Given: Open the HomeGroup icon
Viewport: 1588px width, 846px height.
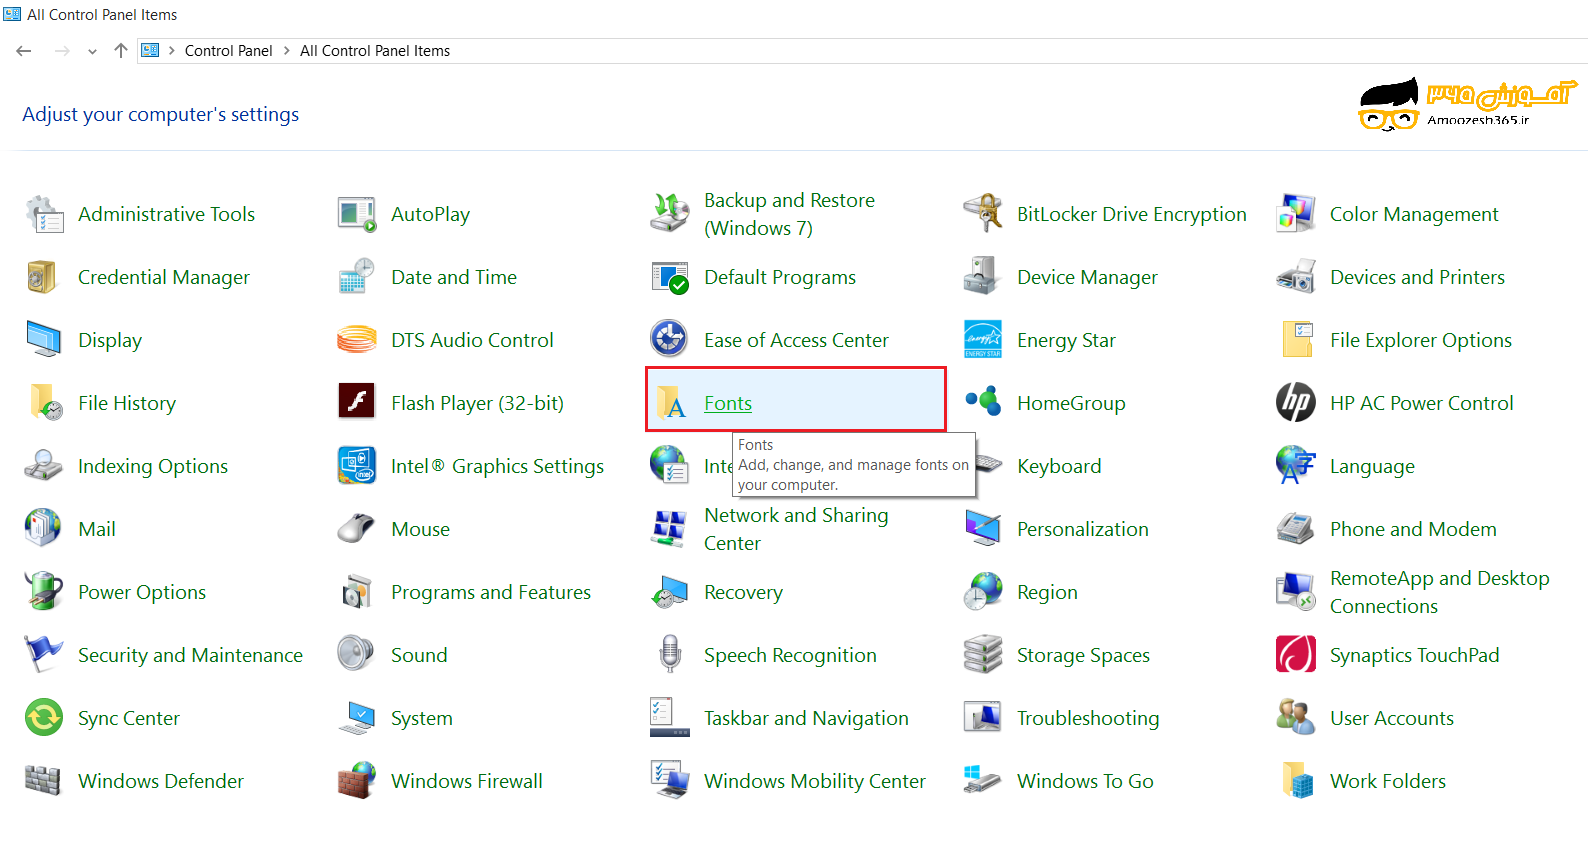Looking at the screenshot, I should pyautogui.click(x=983, y=403).
